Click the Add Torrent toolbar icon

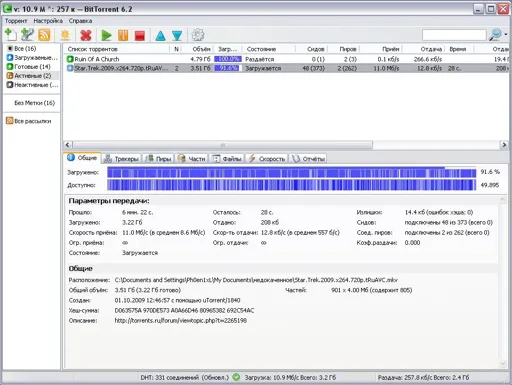point(11,35)
